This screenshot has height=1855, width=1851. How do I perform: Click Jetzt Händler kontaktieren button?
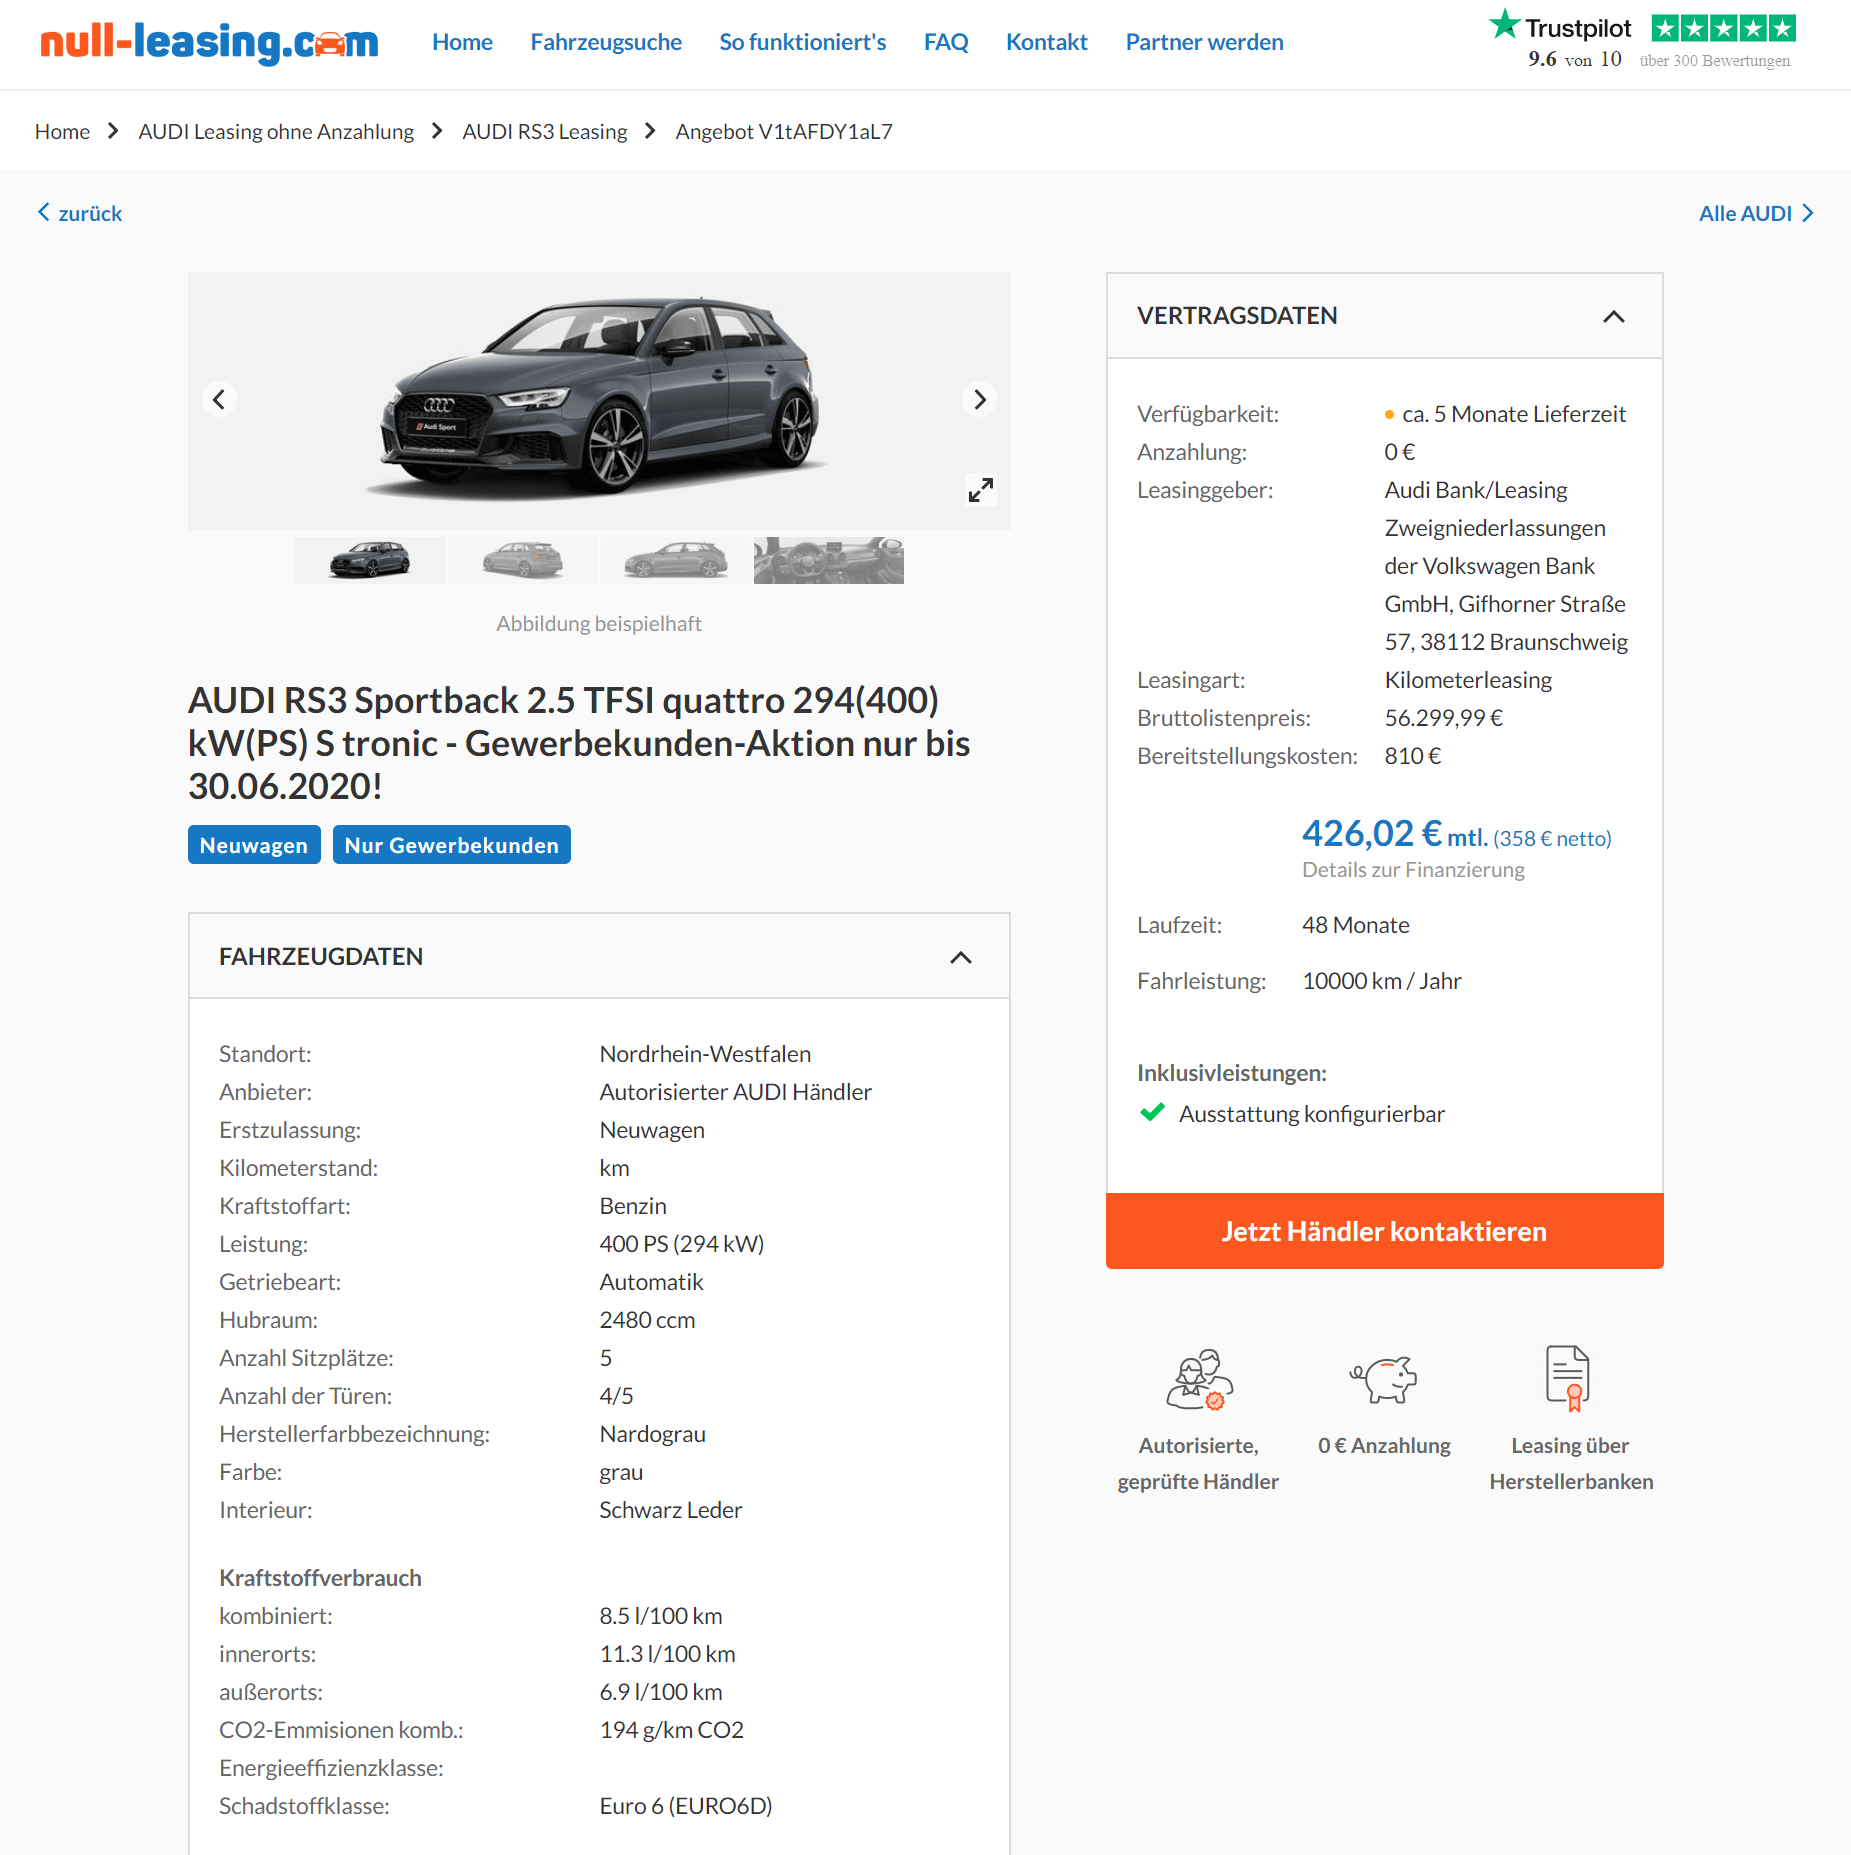coord(1384,1231)
